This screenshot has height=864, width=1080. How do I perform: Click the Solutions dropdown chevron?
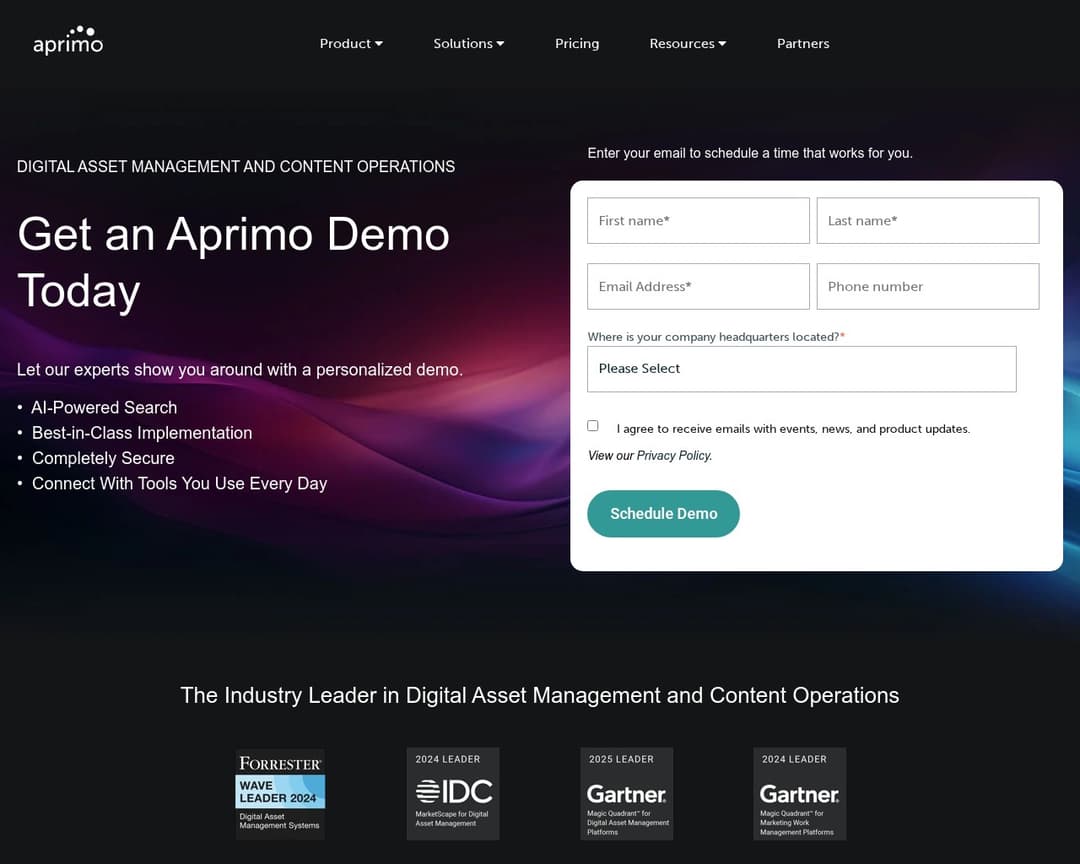pos(500,43)
